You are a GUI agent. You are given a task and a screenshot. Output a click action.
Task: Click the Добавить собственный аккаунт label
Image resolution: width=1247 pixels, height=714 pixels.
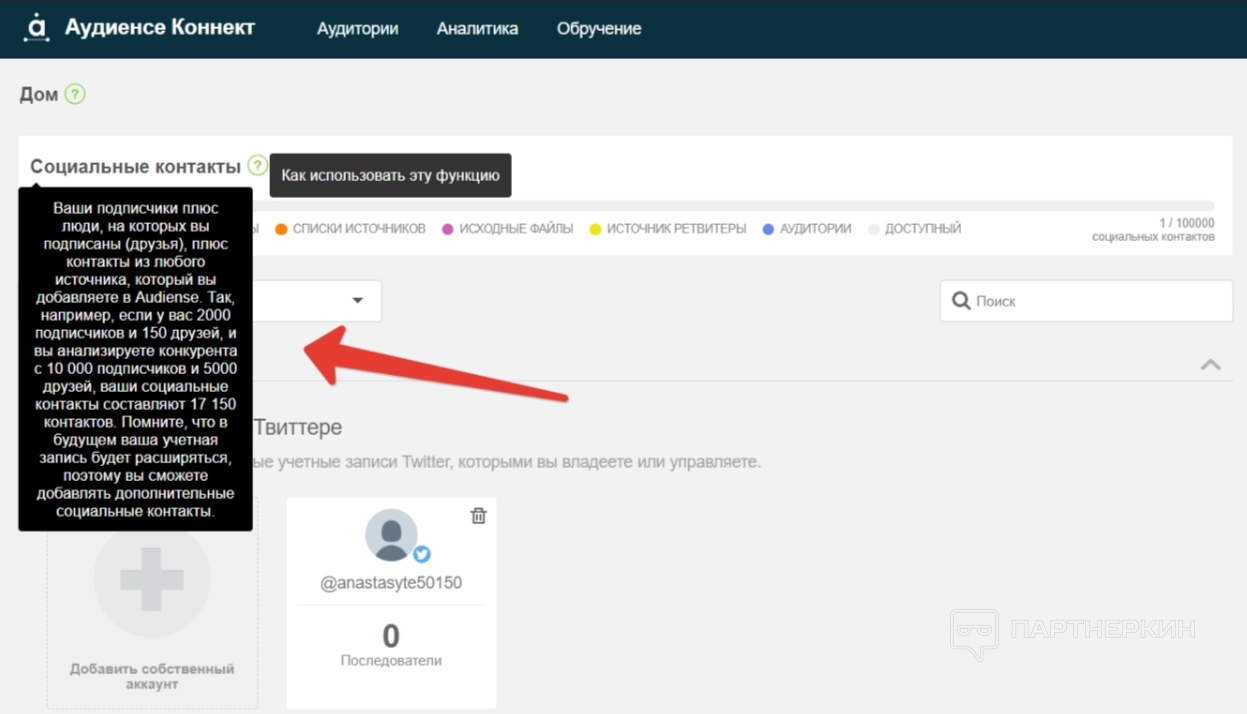pos(152,676)
